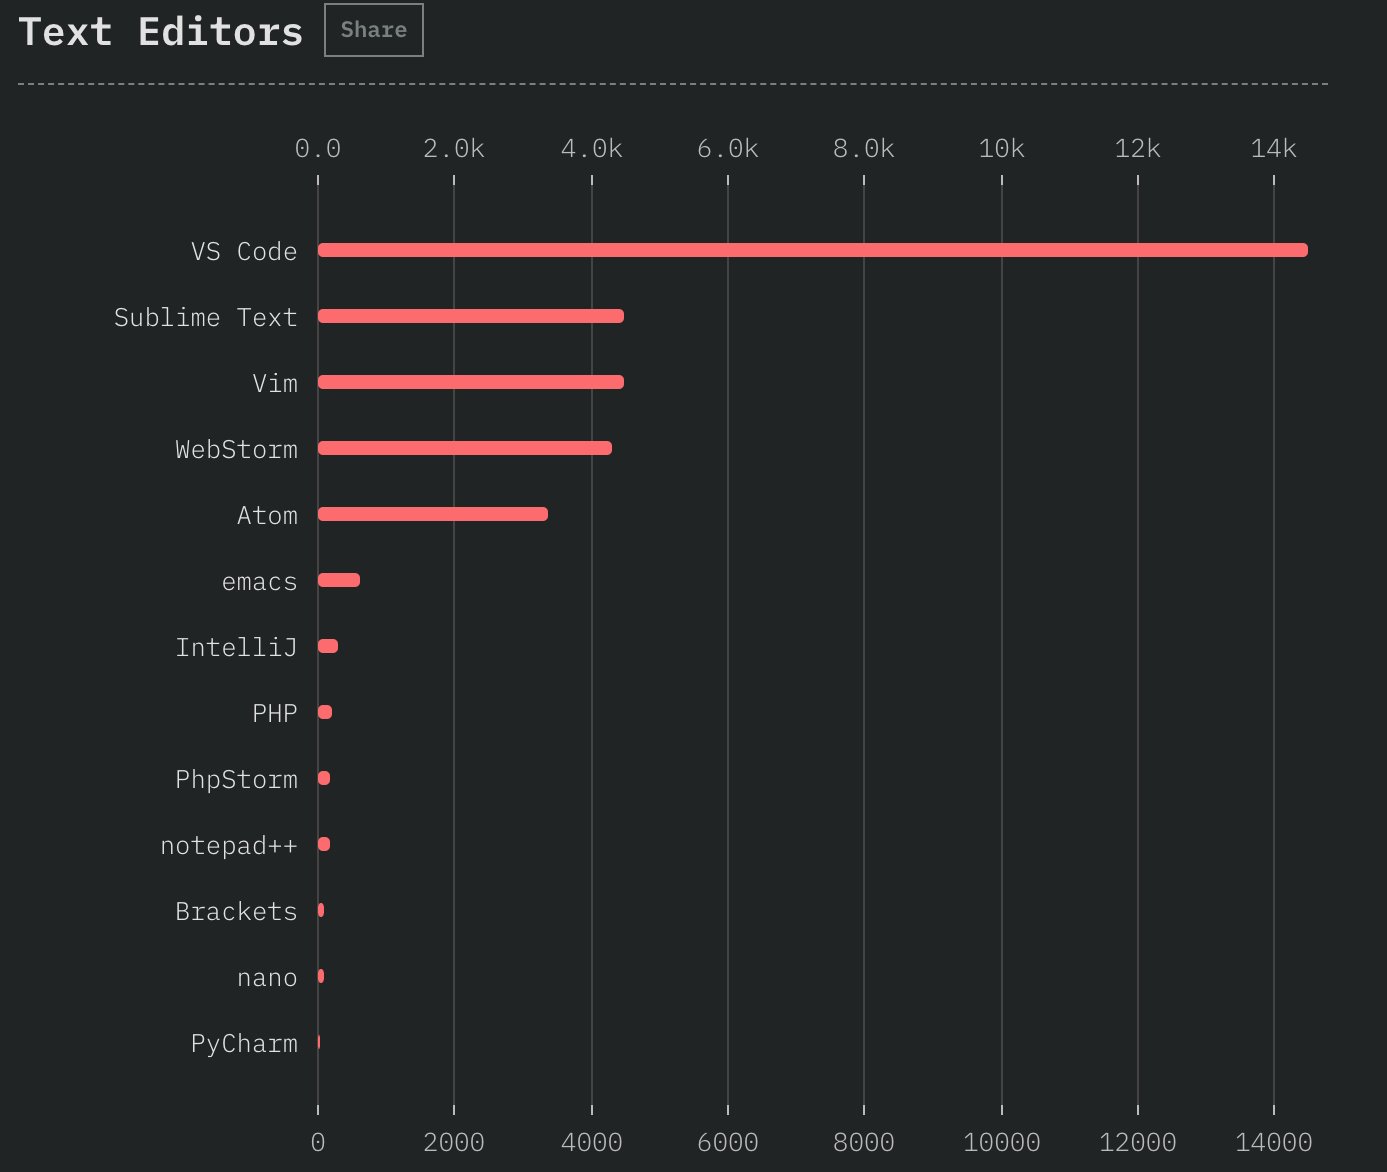Select the emacs bar
The image size is (1387, 1172).
339,580
